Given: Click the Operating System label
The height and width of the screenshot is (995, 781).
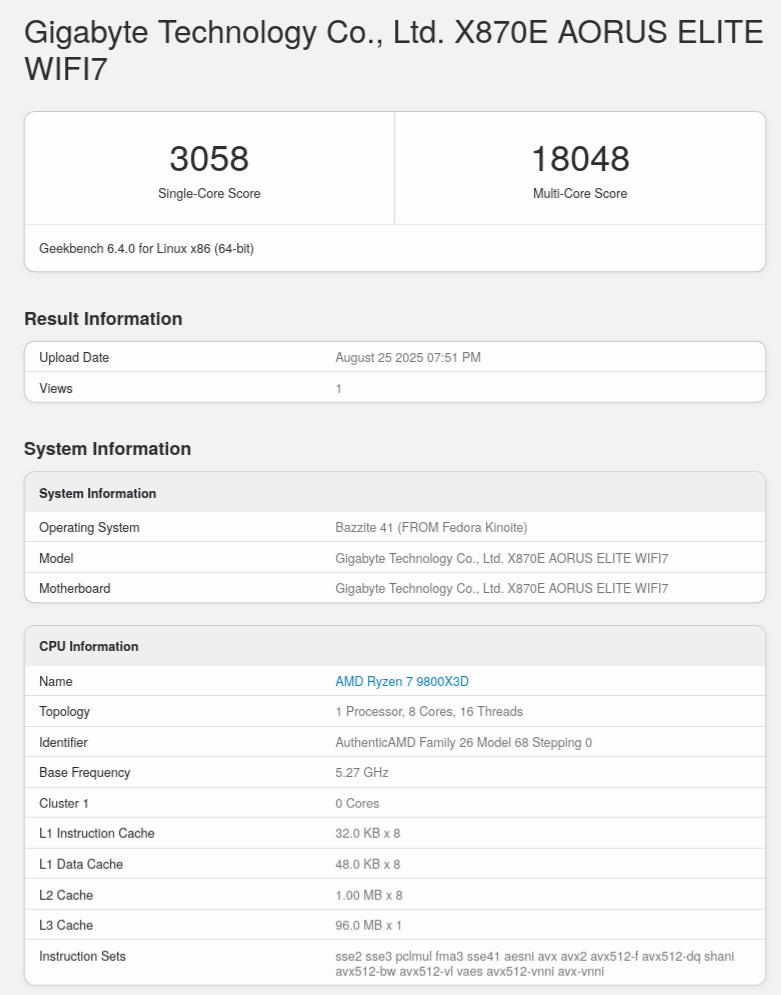Looking at the screenshot, I should 89,528.
